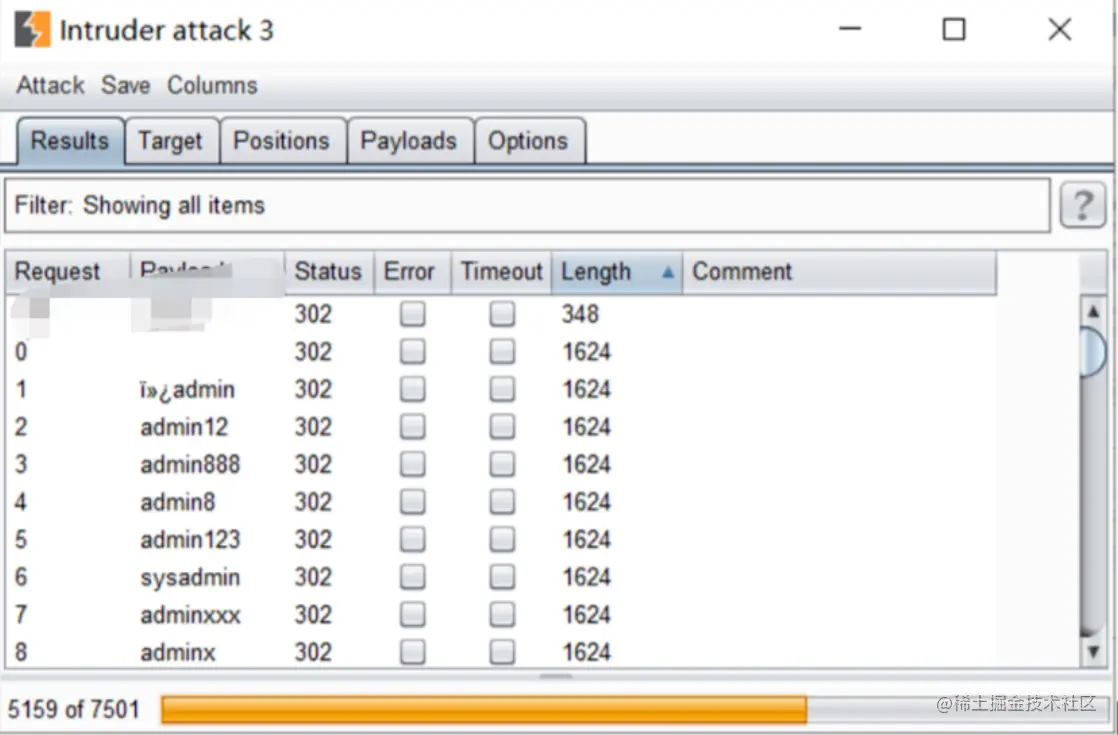Click the Length column sort arrow
Screen dimensions: 1118x735
[x=667, y=272]
